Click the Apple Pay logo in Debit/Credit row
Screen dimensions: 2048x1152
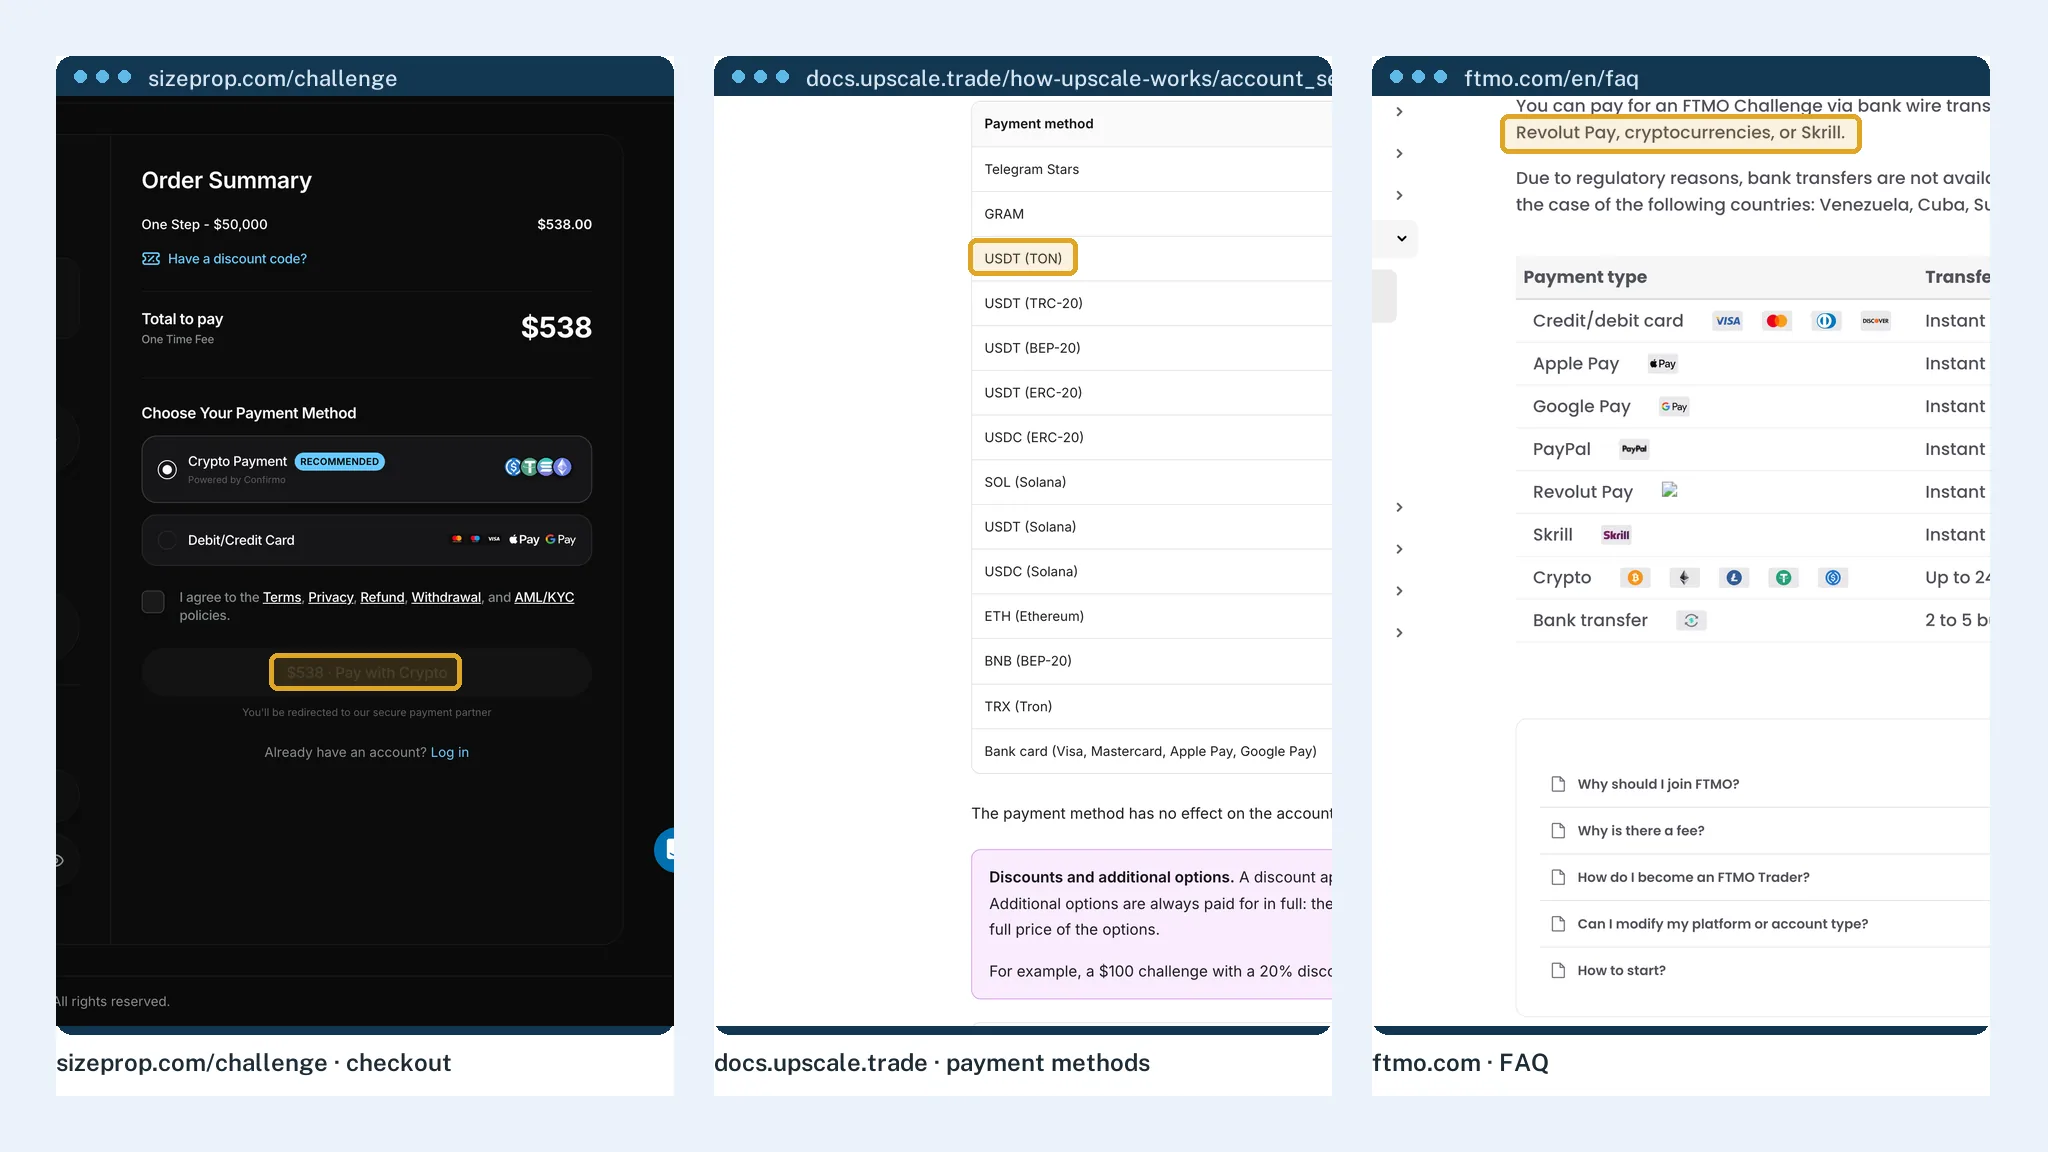click(524, 540)
